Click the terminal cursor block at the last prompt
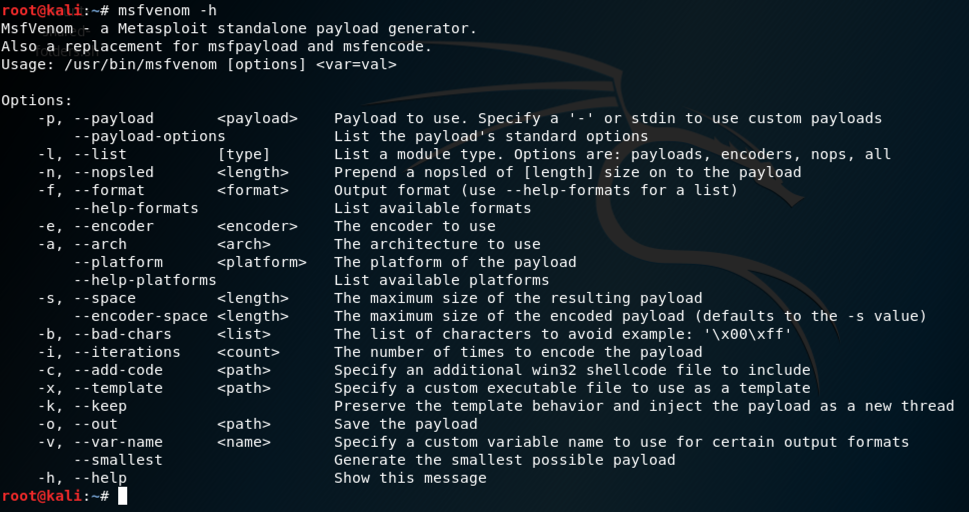Viewport: 969px width, 512px height. [x=123, y=496]
